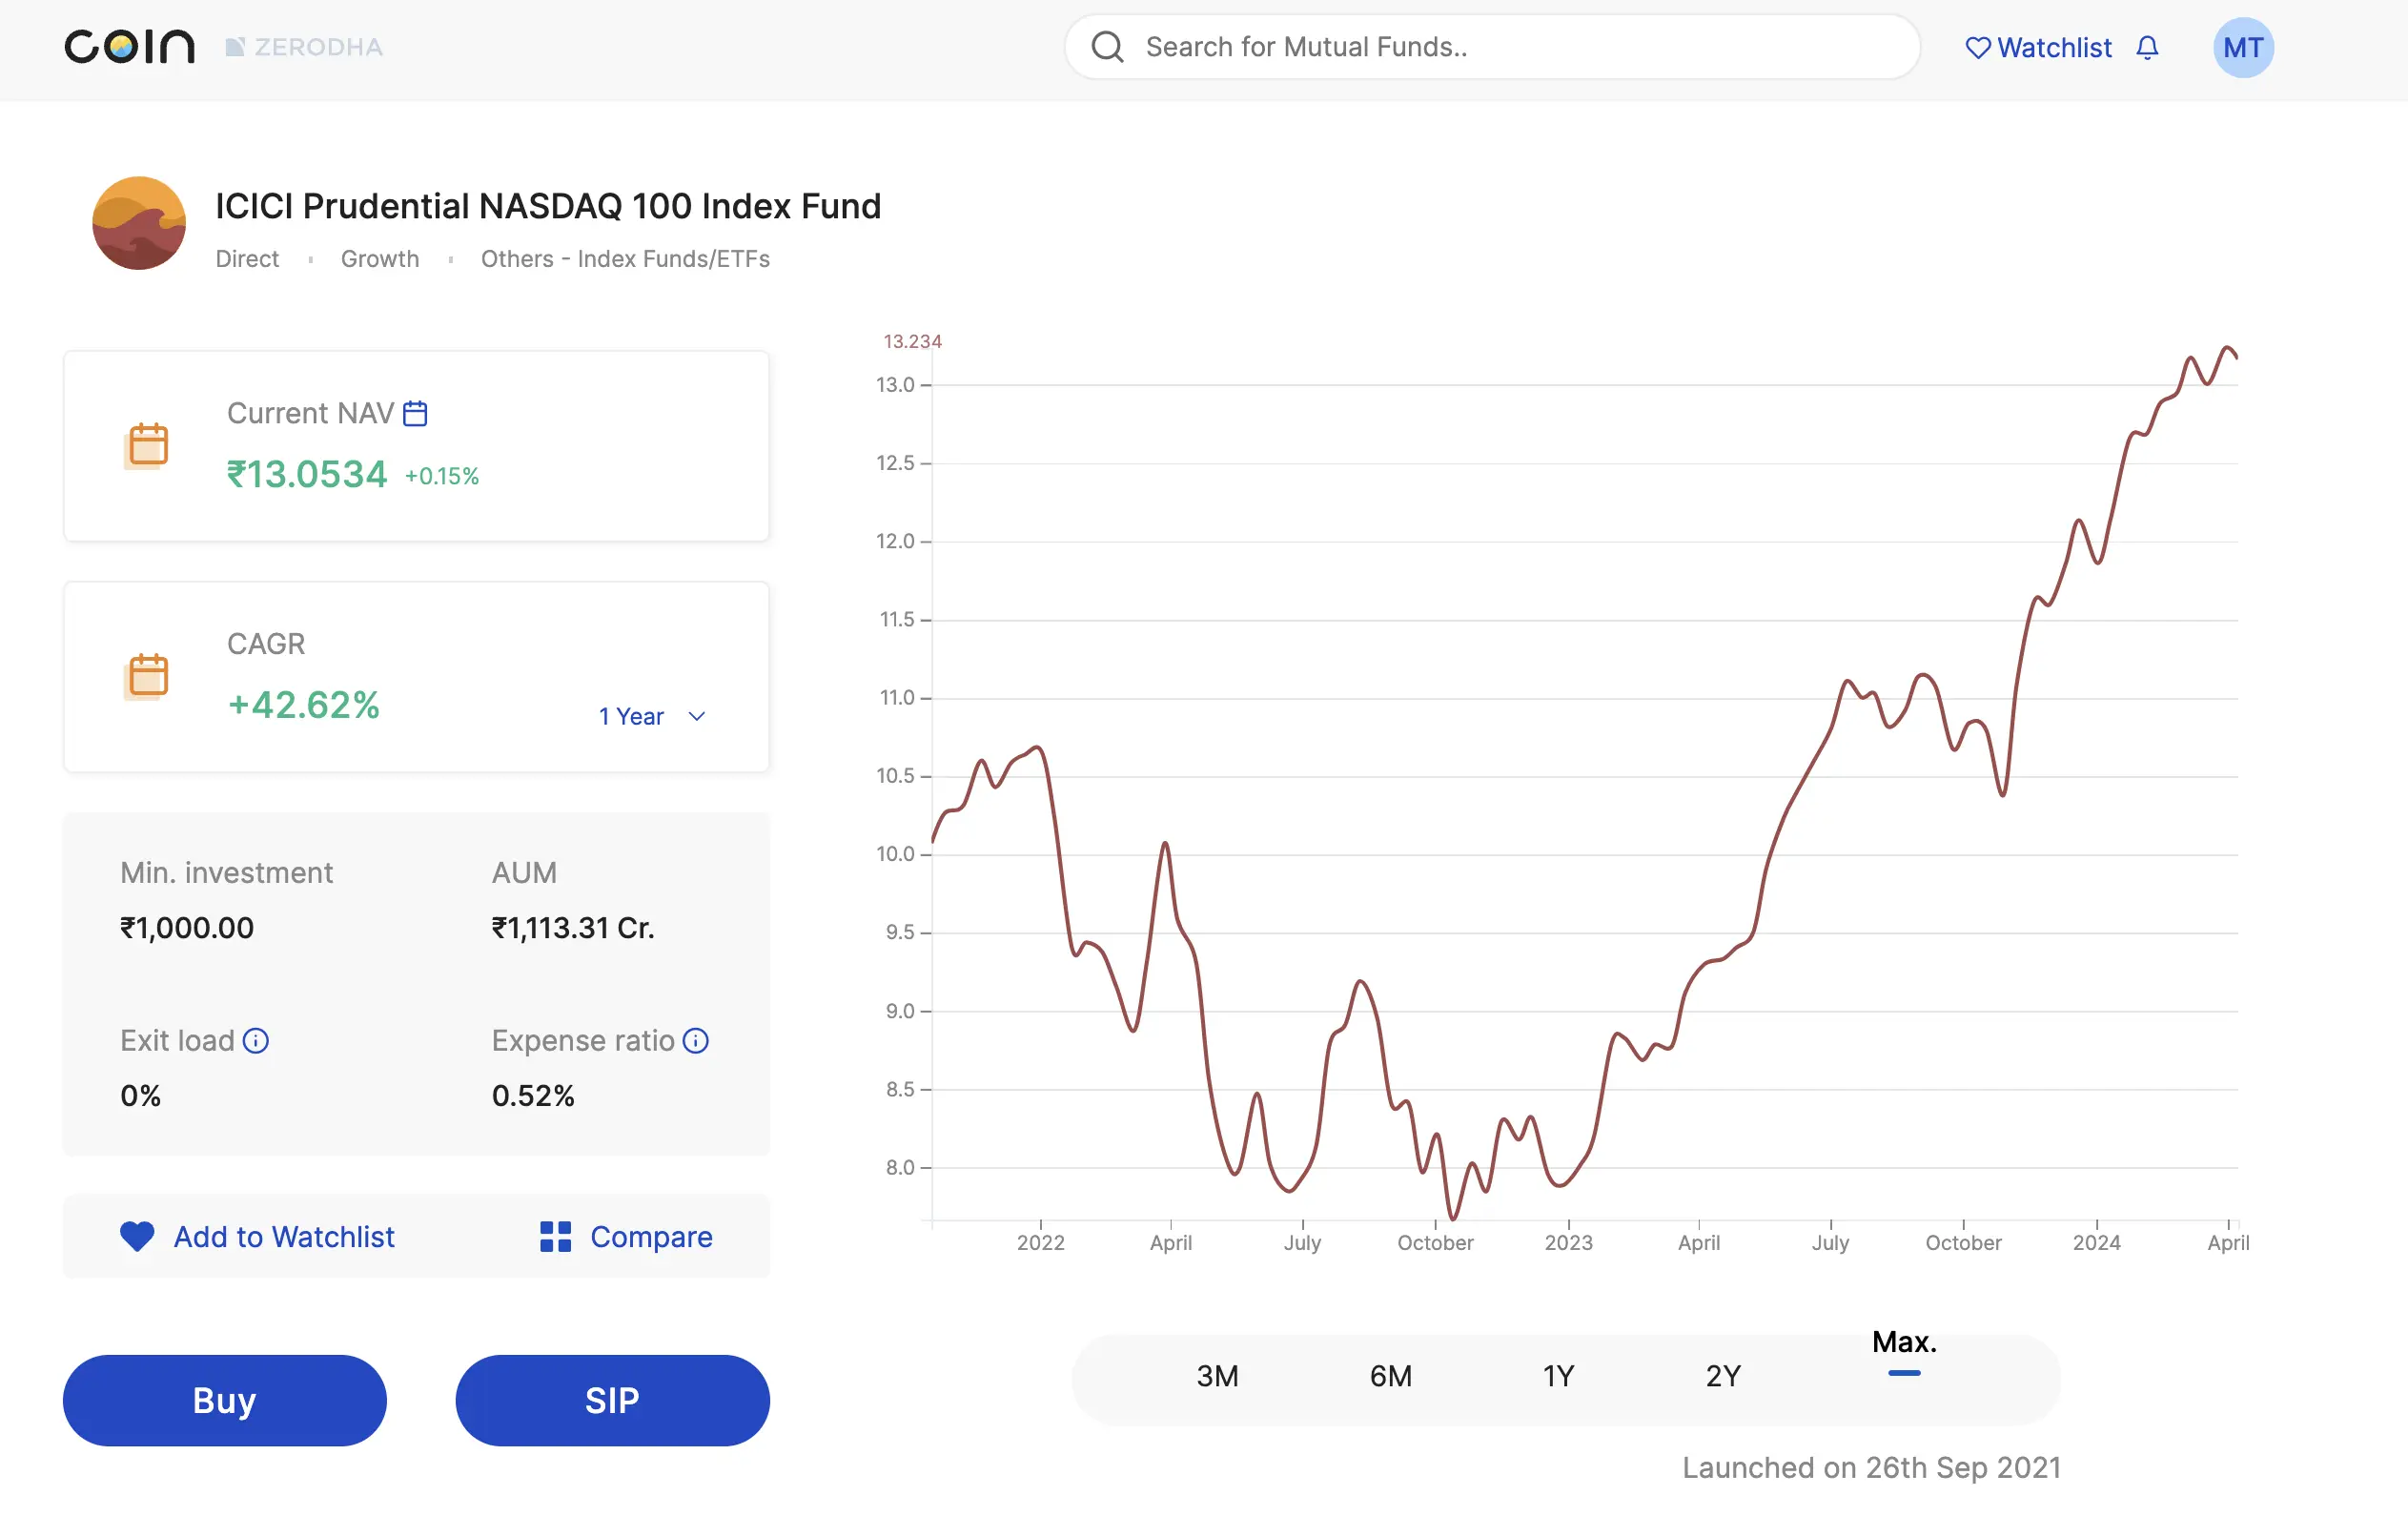Image resolution: width=2408 pixels, height=1516 pixels.
Task: Open the MT profile avatar
Action: click(2243, 47)
